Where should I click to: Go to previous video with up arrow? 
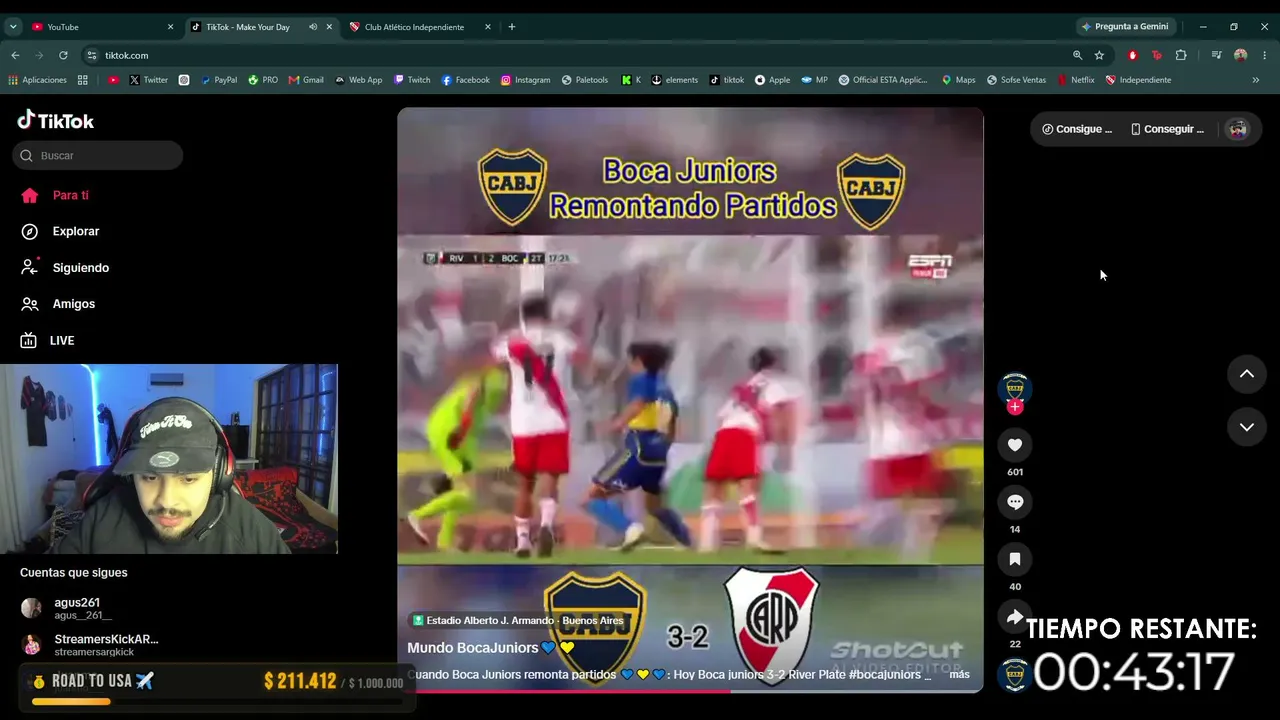1247,374
